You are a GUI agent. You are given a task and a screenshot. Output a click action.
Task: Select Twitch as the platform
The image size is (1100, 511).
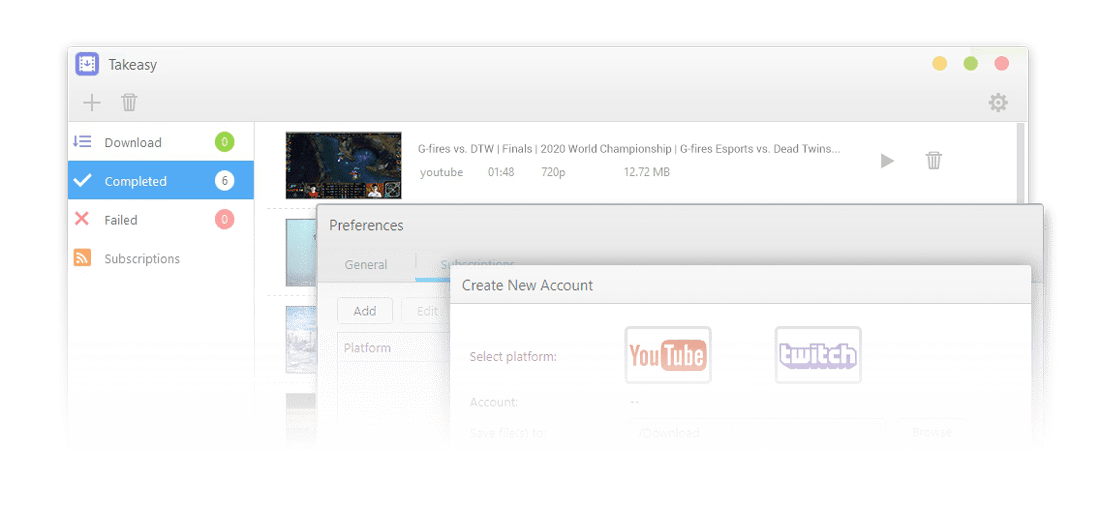(x=817, y=355)
